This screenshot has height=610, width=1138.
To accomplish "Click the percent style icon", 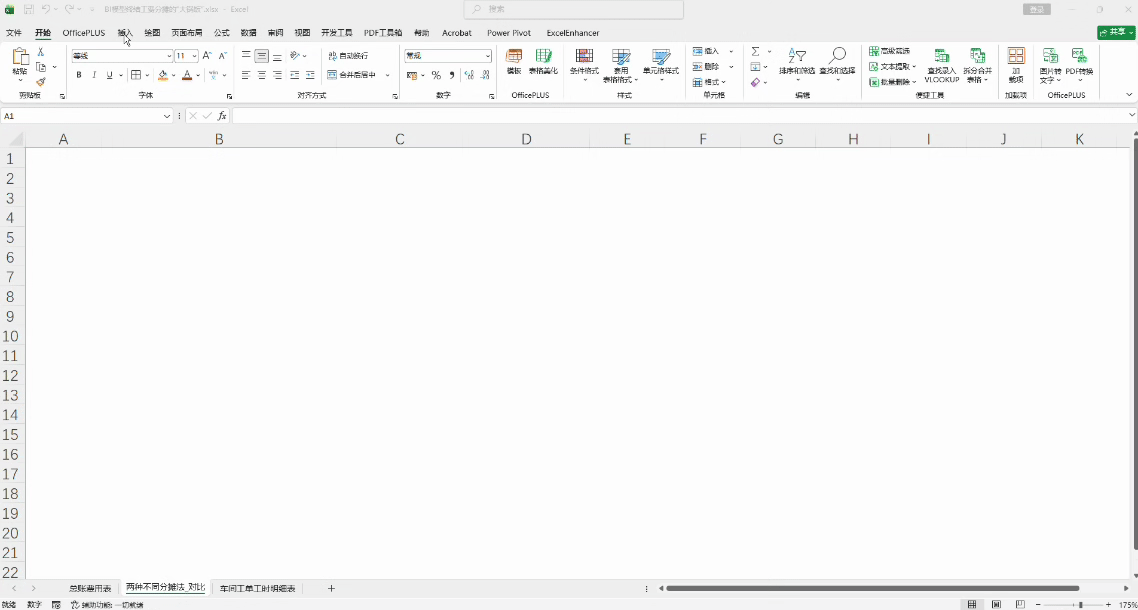I will pos(436,75).
